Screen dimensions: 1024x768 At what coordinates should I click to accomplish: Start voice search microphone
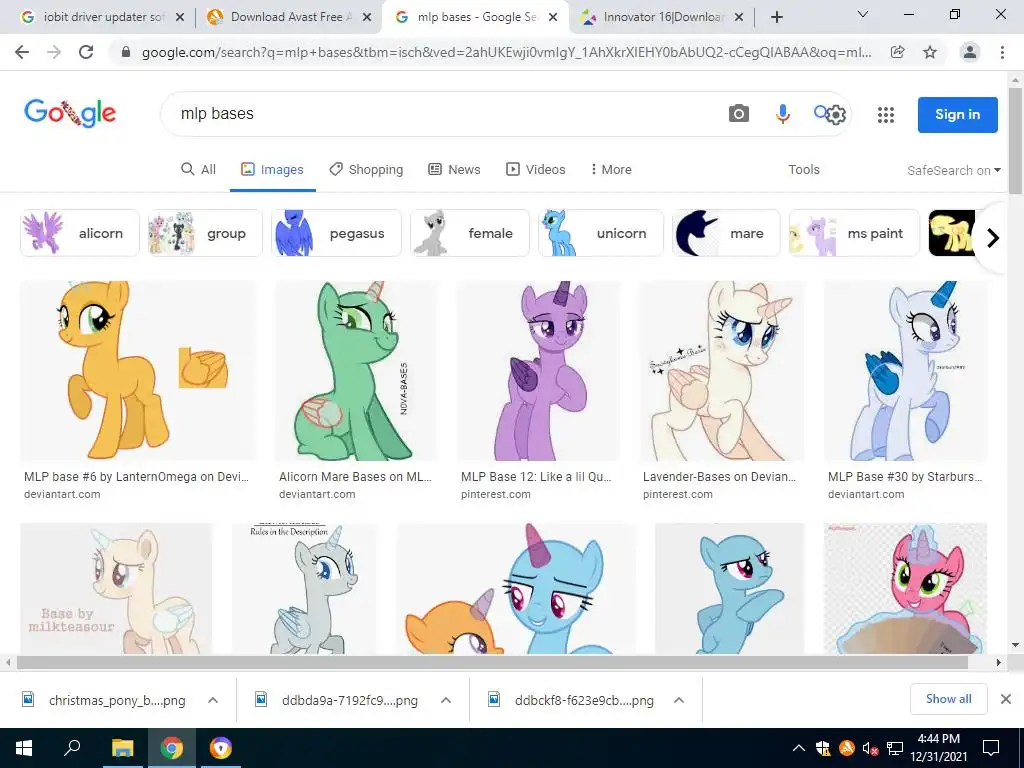point(782,114)
